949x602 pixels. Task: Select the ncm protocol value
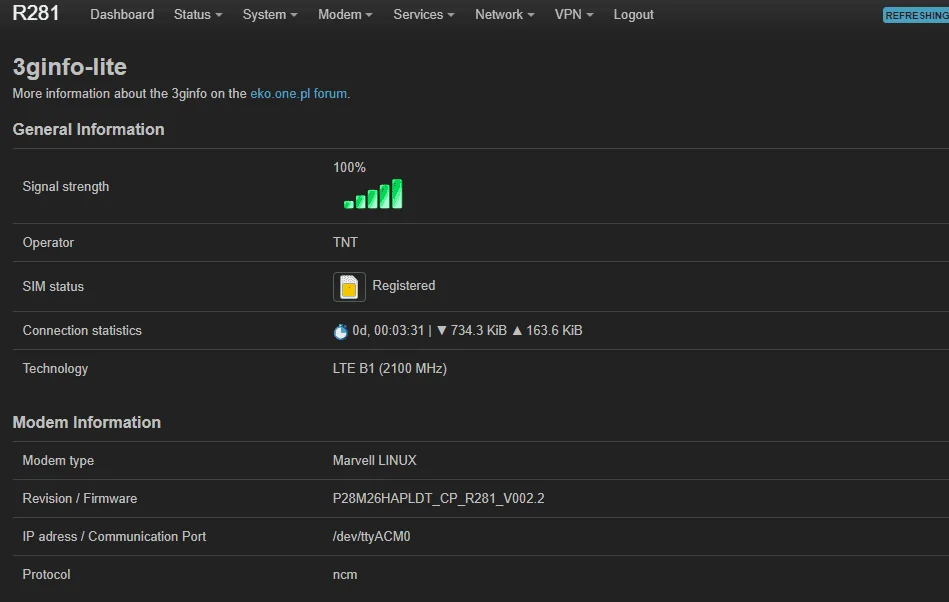click(x=345, y=575)
